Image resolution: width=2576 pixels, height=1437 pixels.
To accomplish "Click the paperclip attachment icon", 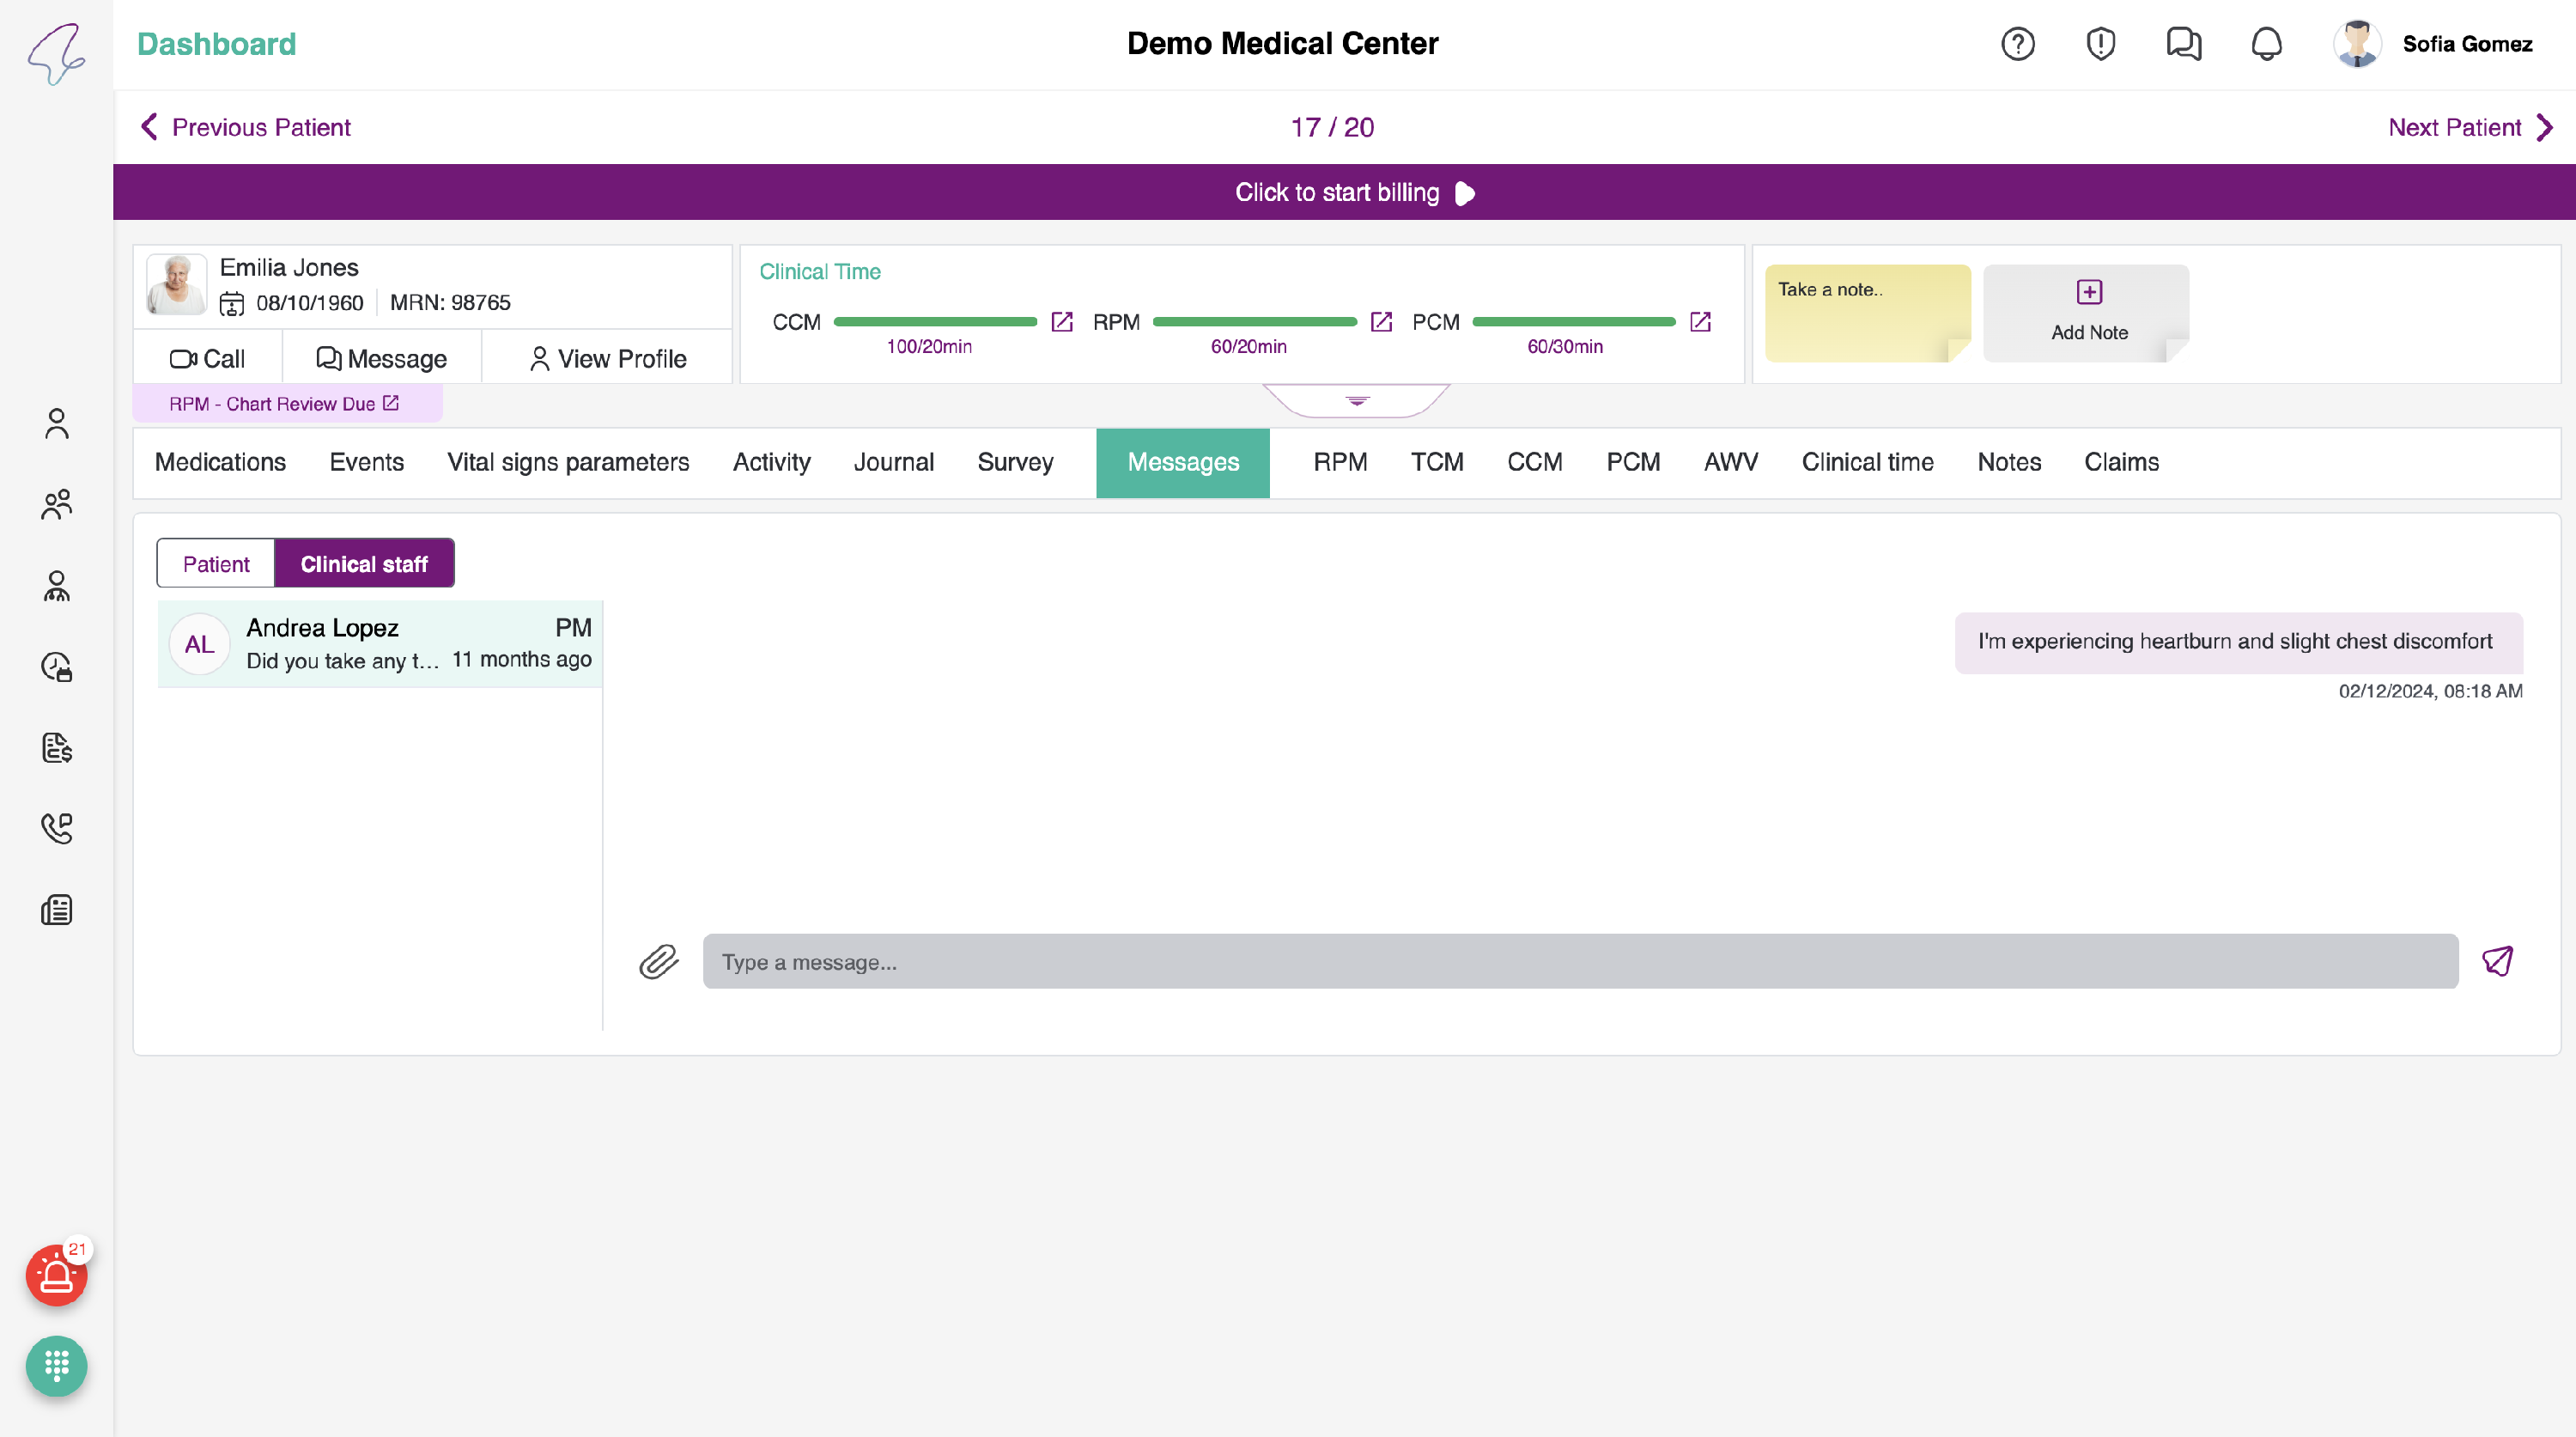I will coord(658,962).
